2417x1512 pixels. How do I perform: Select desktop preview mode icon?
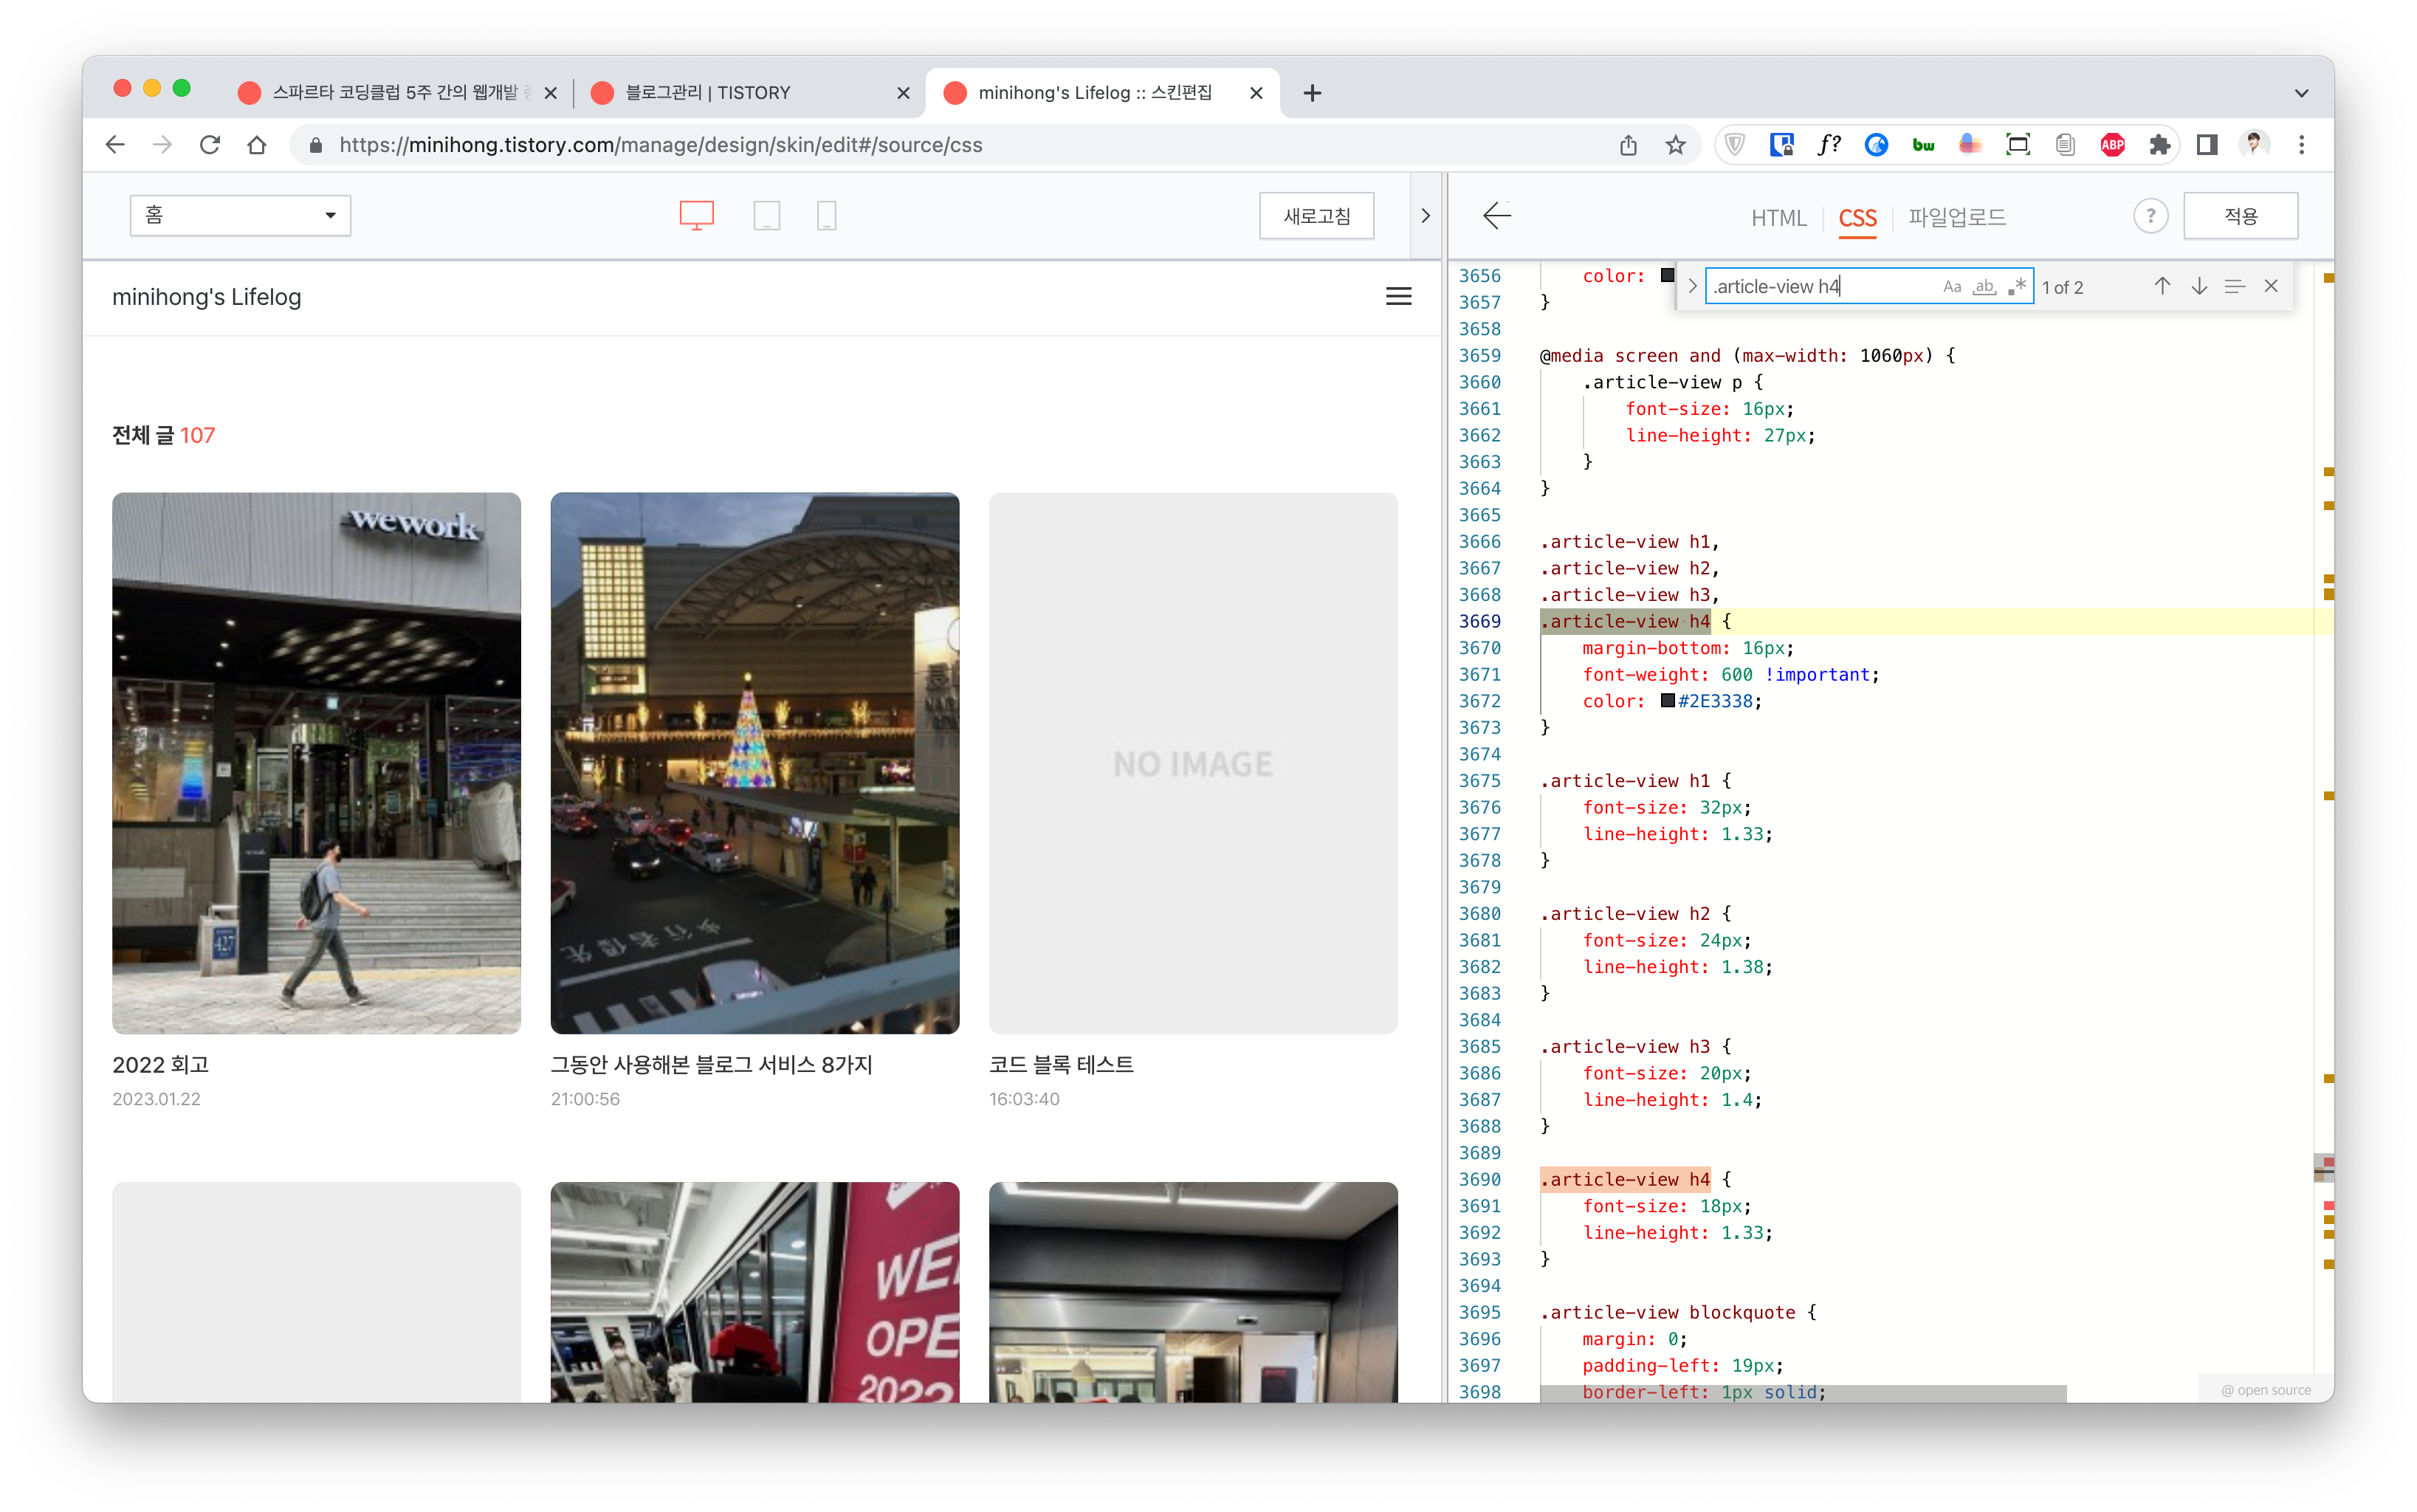[696, 215]
